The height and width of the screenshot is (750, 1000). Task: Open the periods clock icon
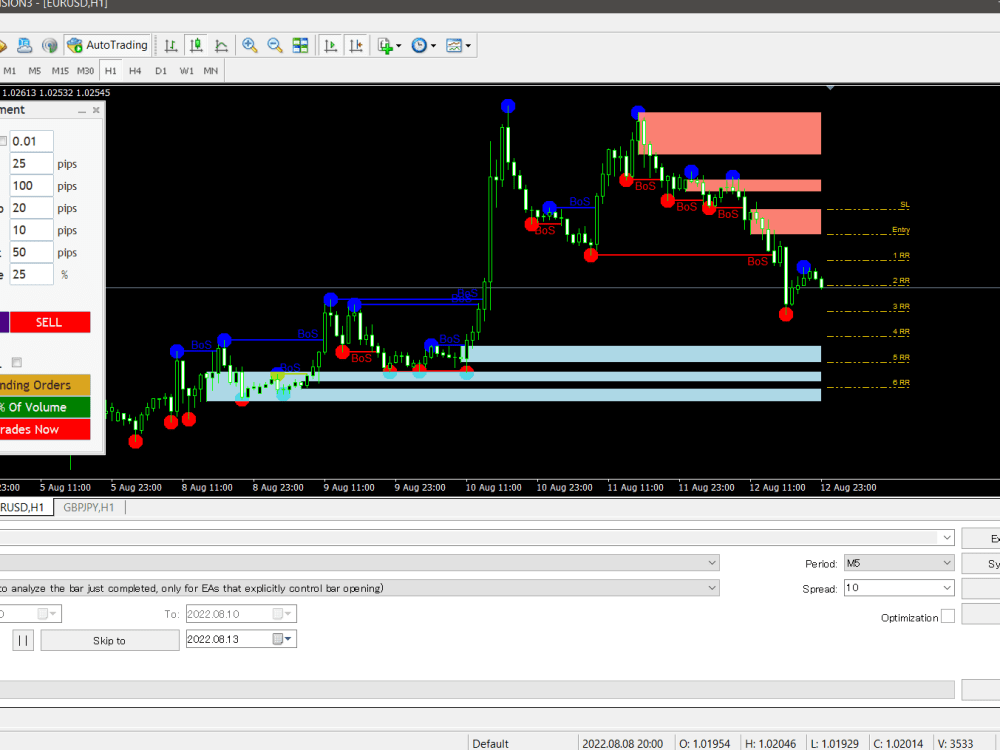coord(419,45)
